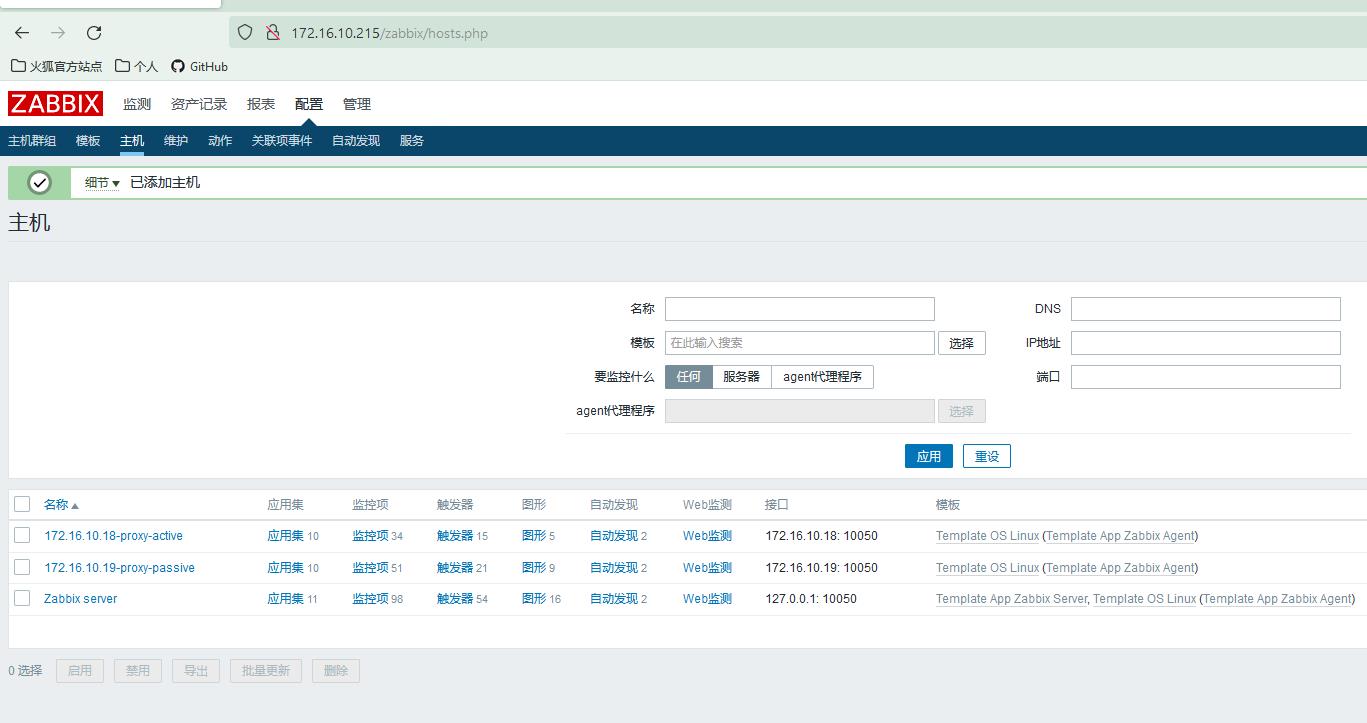1367x723 pixels.
Task: Open 触发器 15 for 172.16.10.18 host
Action: 455,536
